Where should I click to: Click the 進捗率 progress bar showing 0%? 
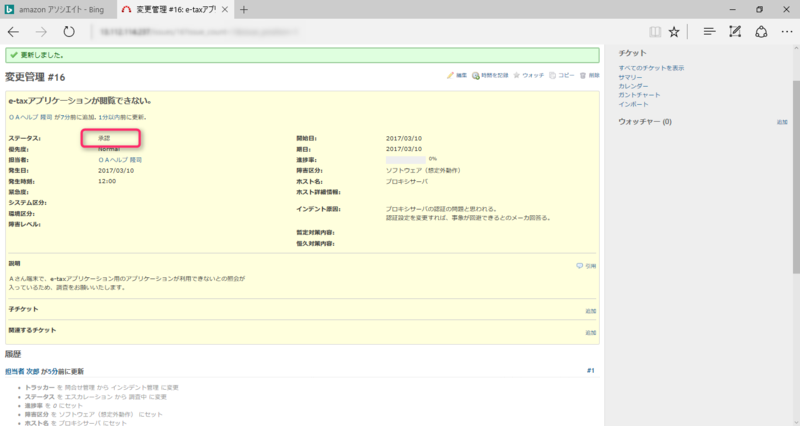(406, 160)
